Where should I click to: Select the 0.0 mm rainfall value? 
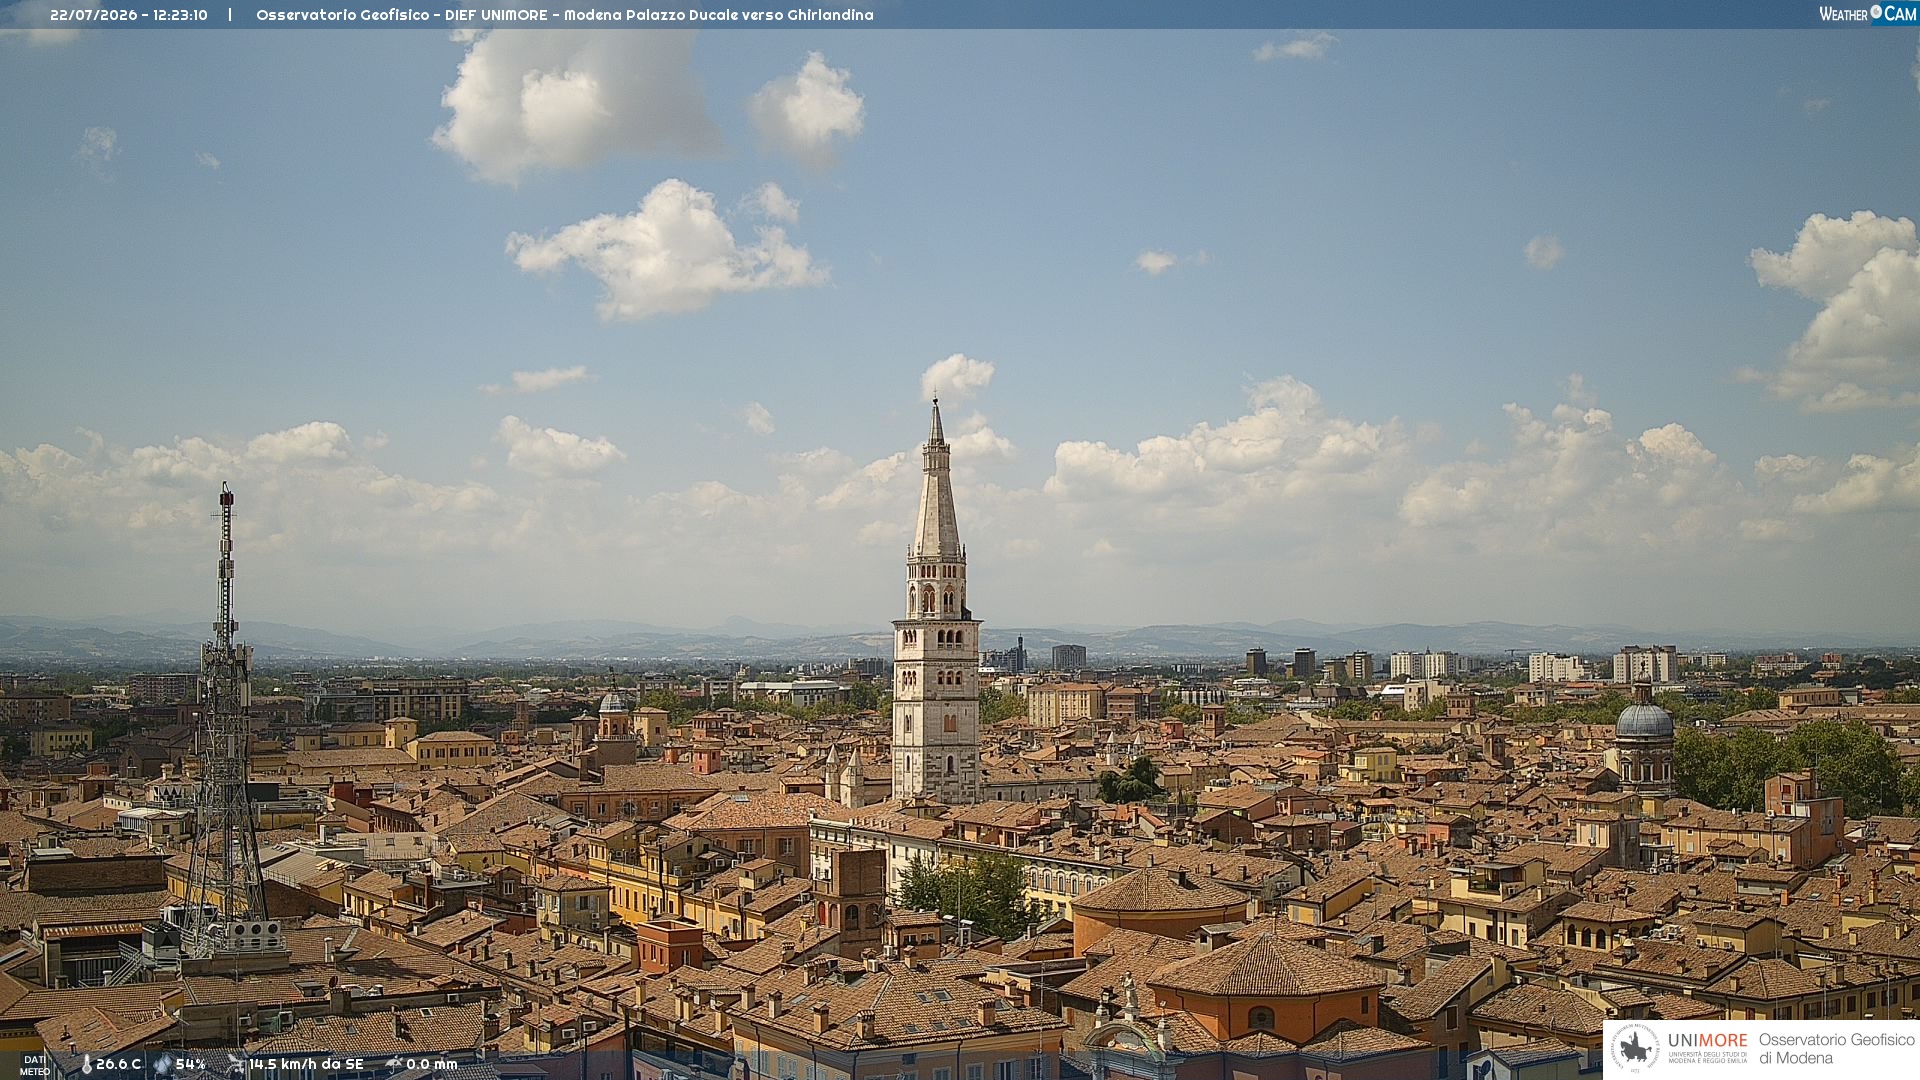pyautogui.click(x=432, y=1064)
